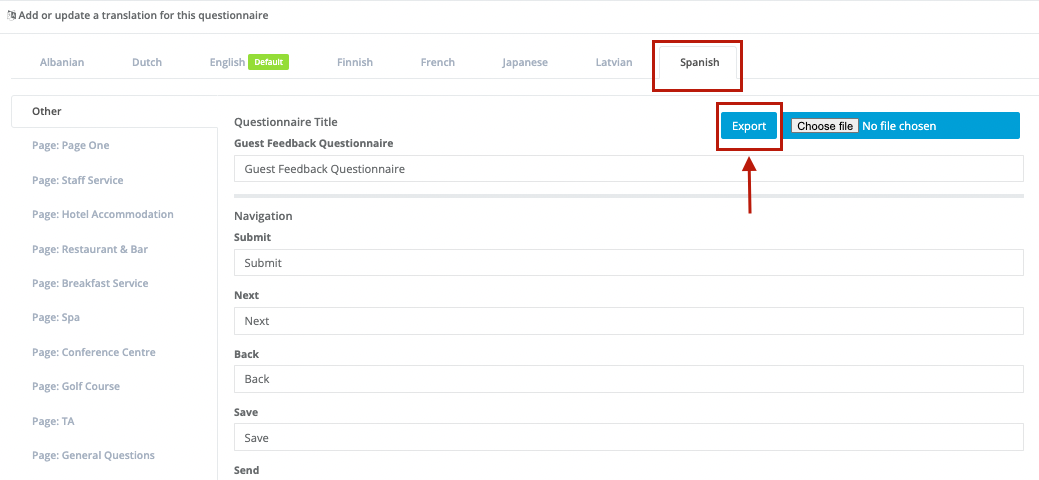This screenshot has height=480, width=1039.
Task: Select the English default tab
Action: tap(249, 62)
